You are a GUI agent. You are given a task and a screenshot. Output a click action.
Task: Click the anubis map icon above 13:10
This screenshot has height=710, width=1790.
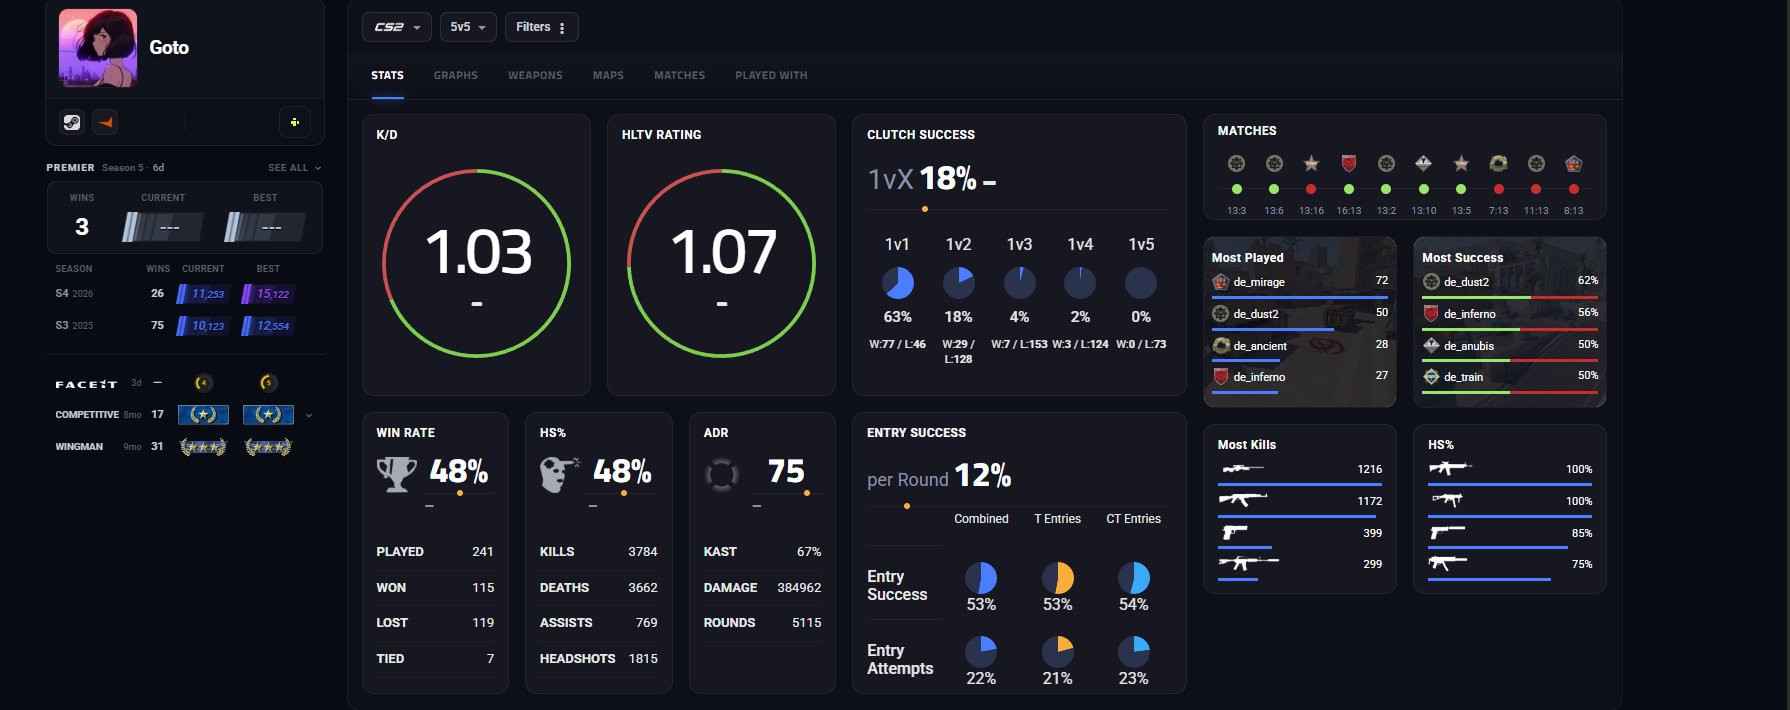(x=1423, y=163)
